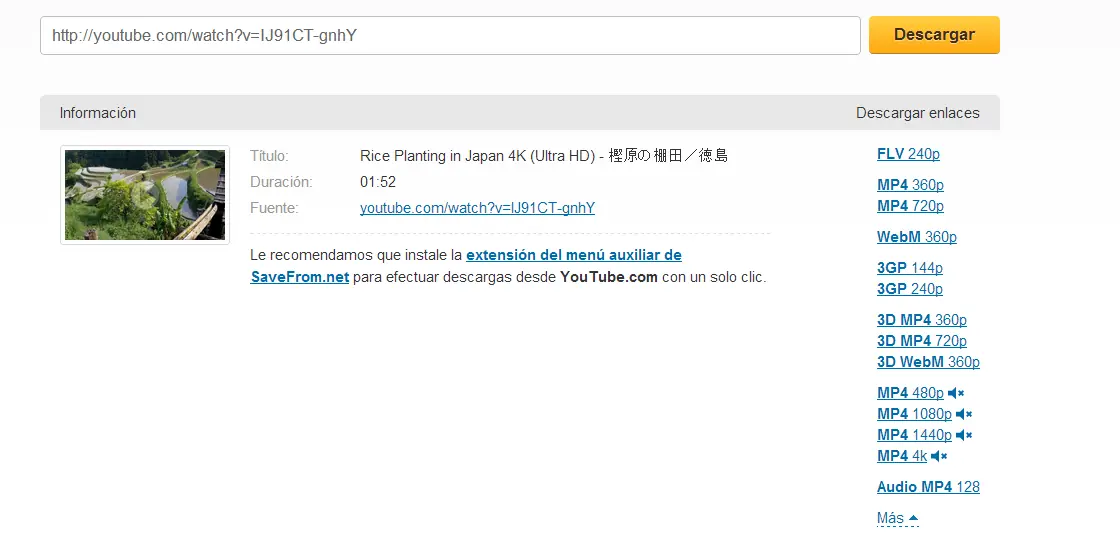
Task: Download the MP4 480p video-only link
Action: coord(910,393)
